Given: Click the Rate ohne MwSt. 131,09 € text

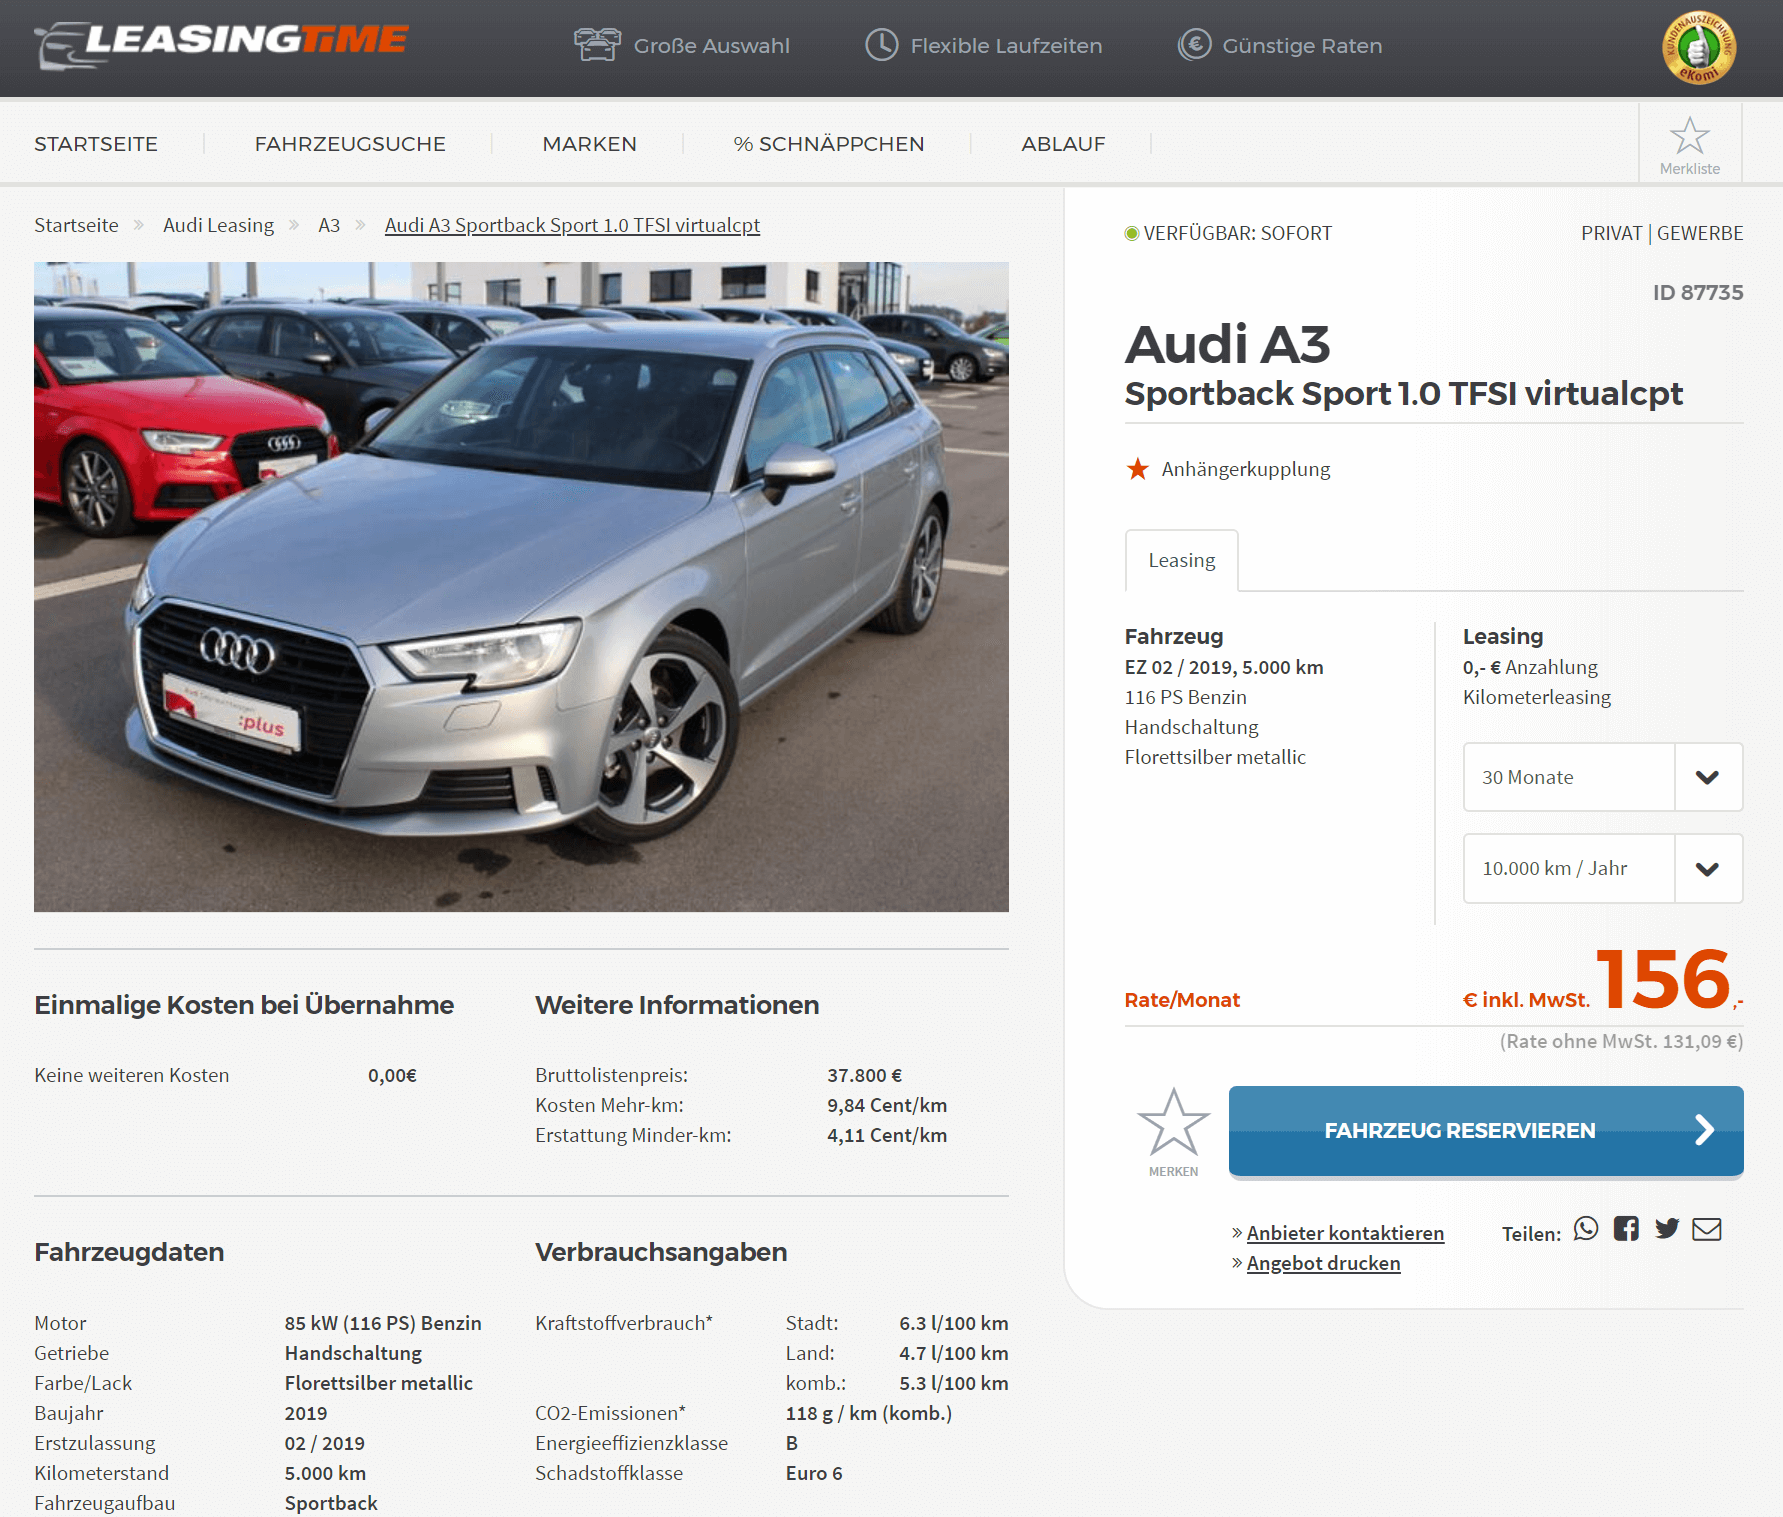Looking at the screenshot, I should (1622, 1041).
